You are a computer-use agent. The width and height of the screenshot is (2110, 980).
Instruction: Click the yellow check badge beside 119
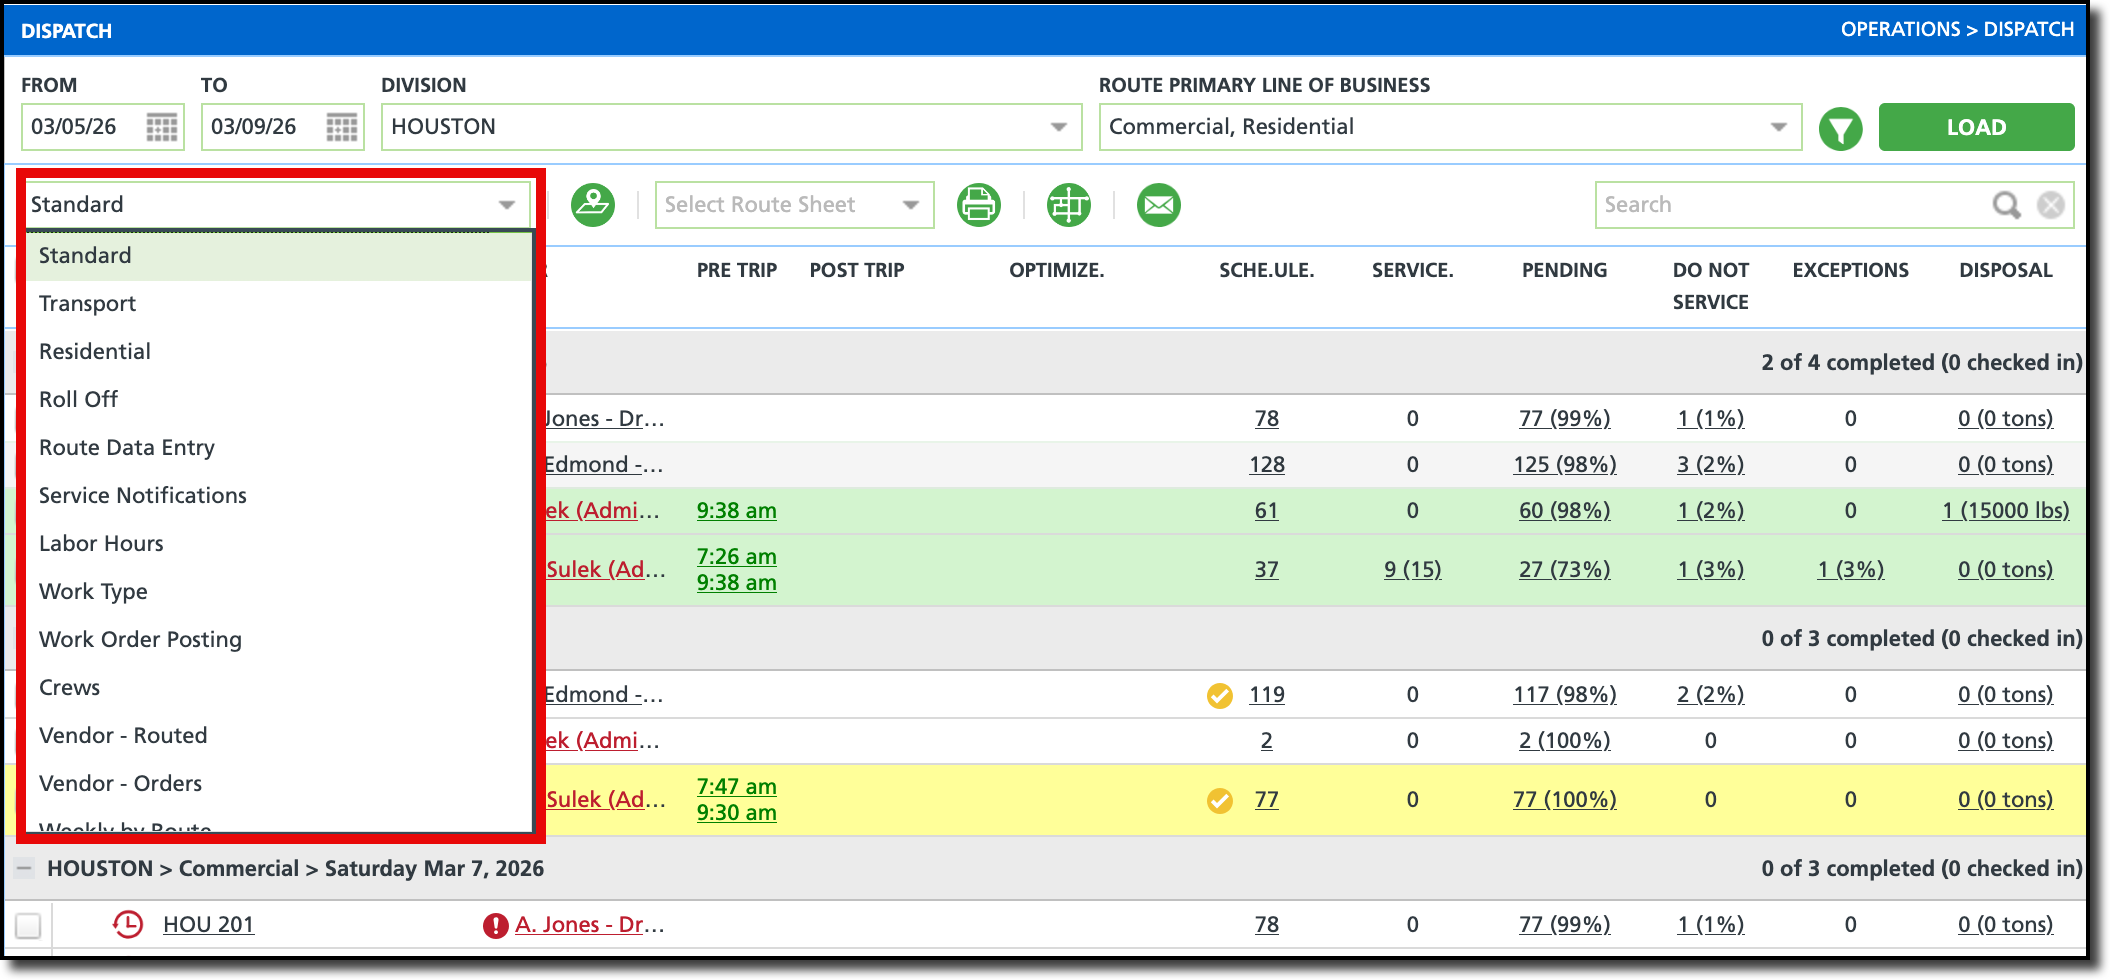(x=1220, y=695)
